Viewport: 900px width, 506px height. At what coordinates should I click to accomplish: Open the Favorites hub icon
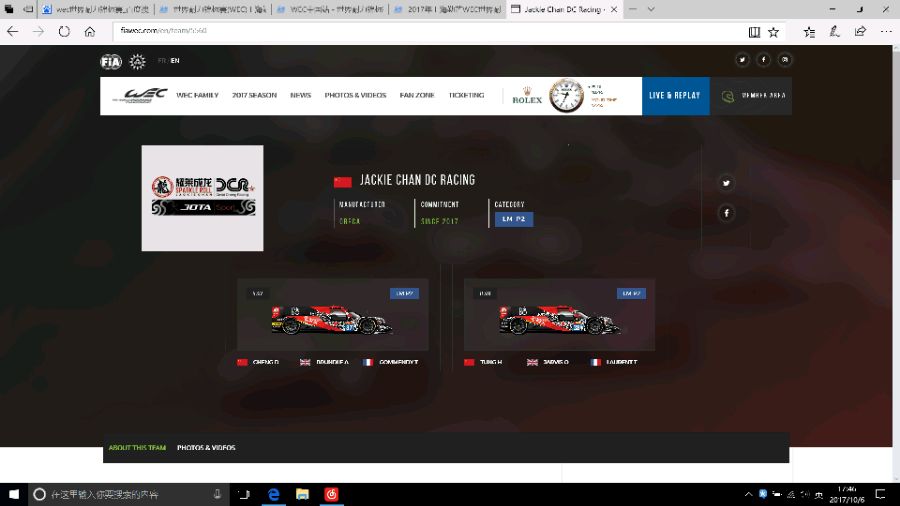tap(809, 32)
